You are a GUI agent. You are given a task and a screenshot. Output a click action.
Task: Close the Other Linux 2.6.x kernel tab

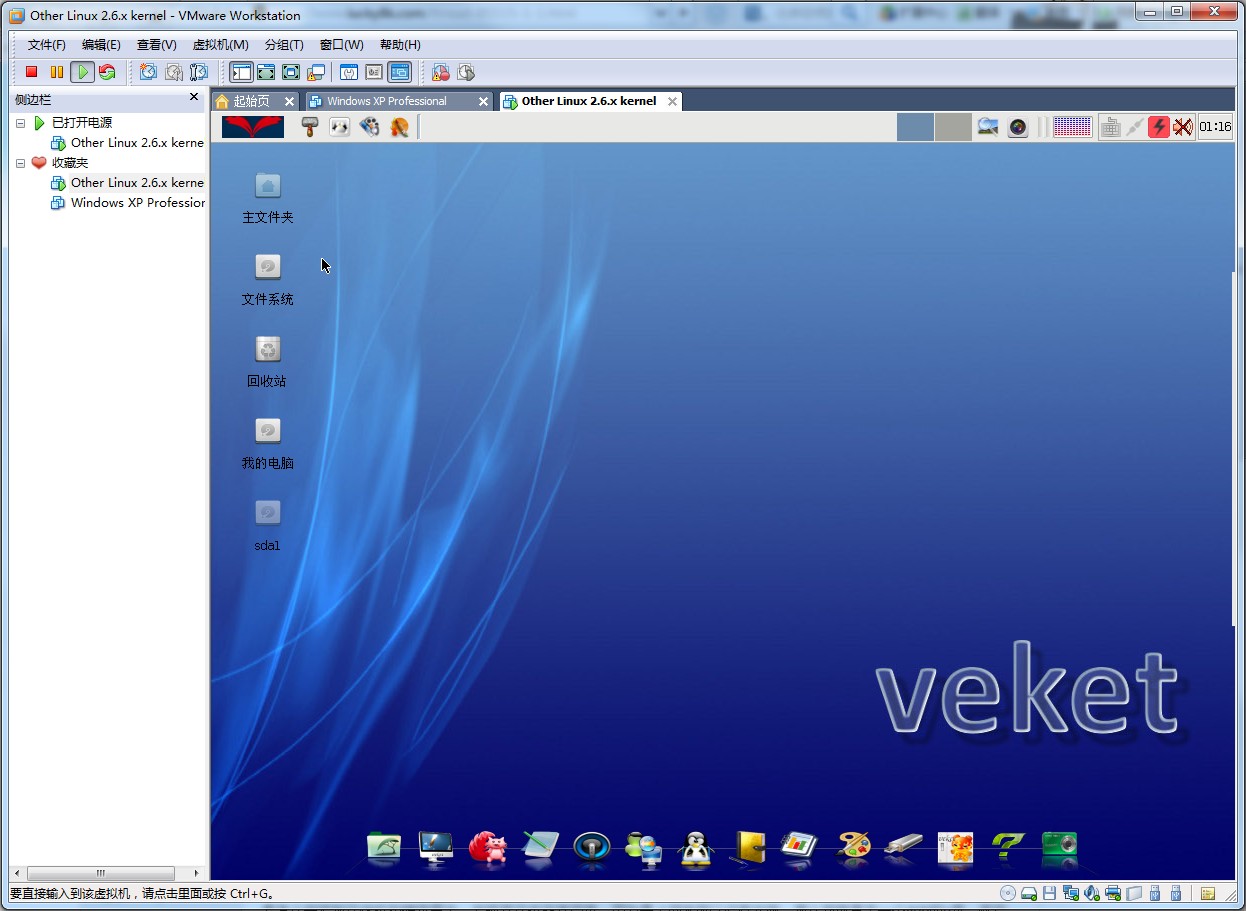coord(673,101)
